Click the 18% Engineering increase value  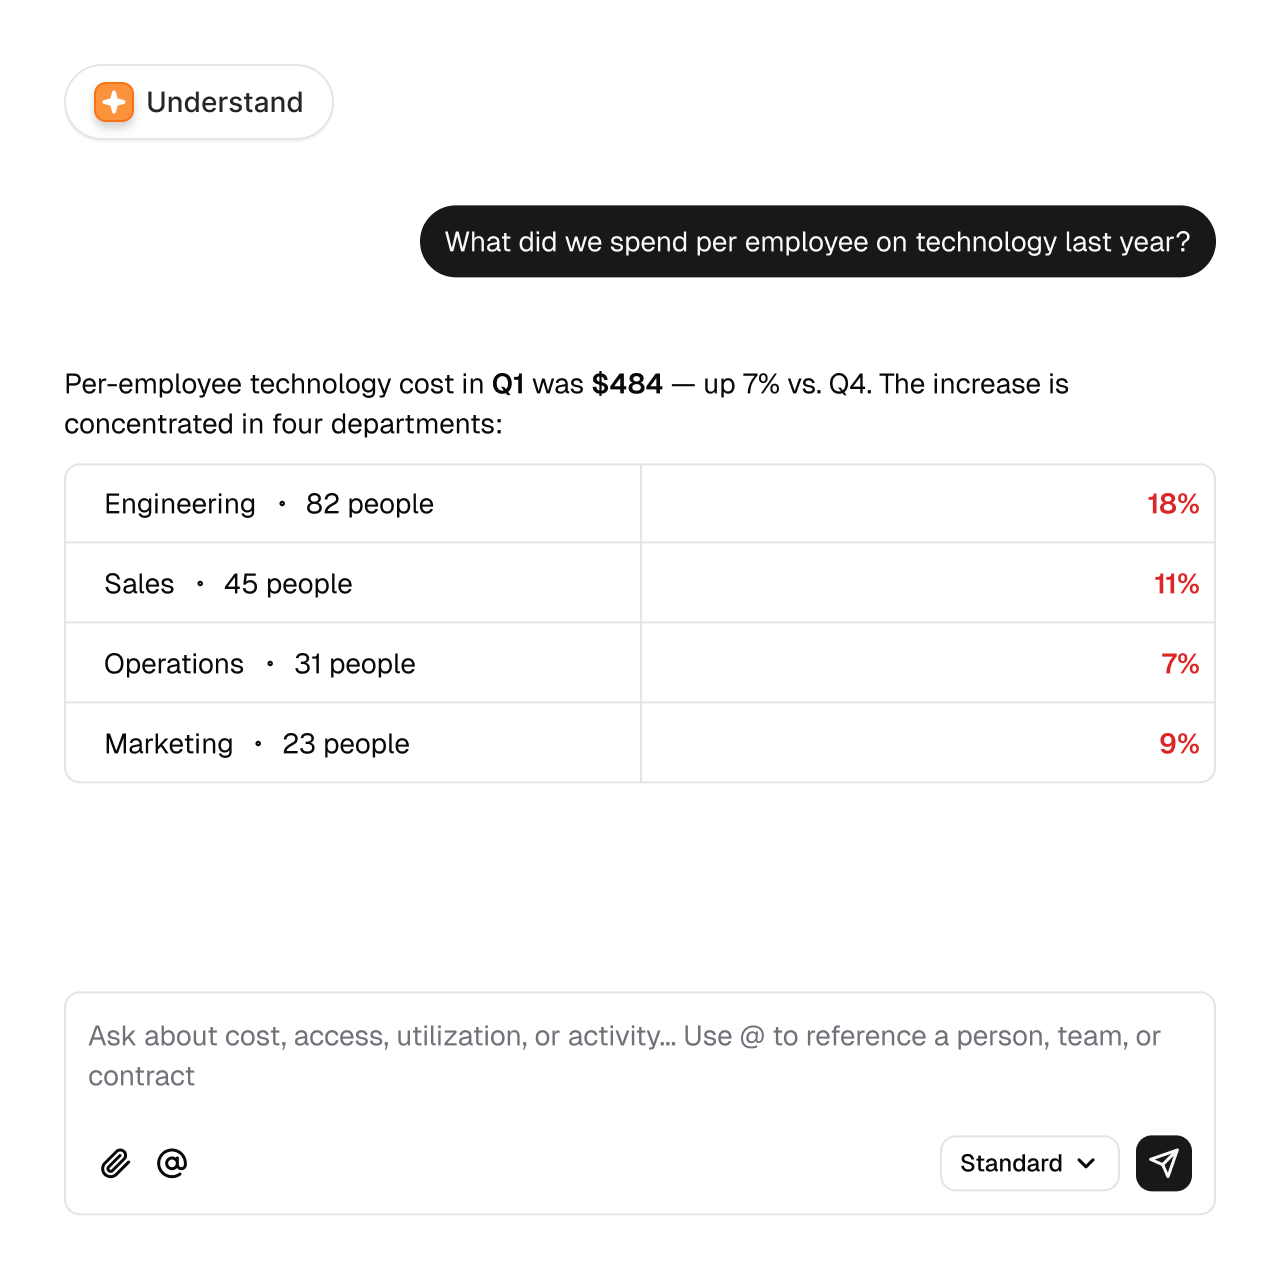[1173, 504]
